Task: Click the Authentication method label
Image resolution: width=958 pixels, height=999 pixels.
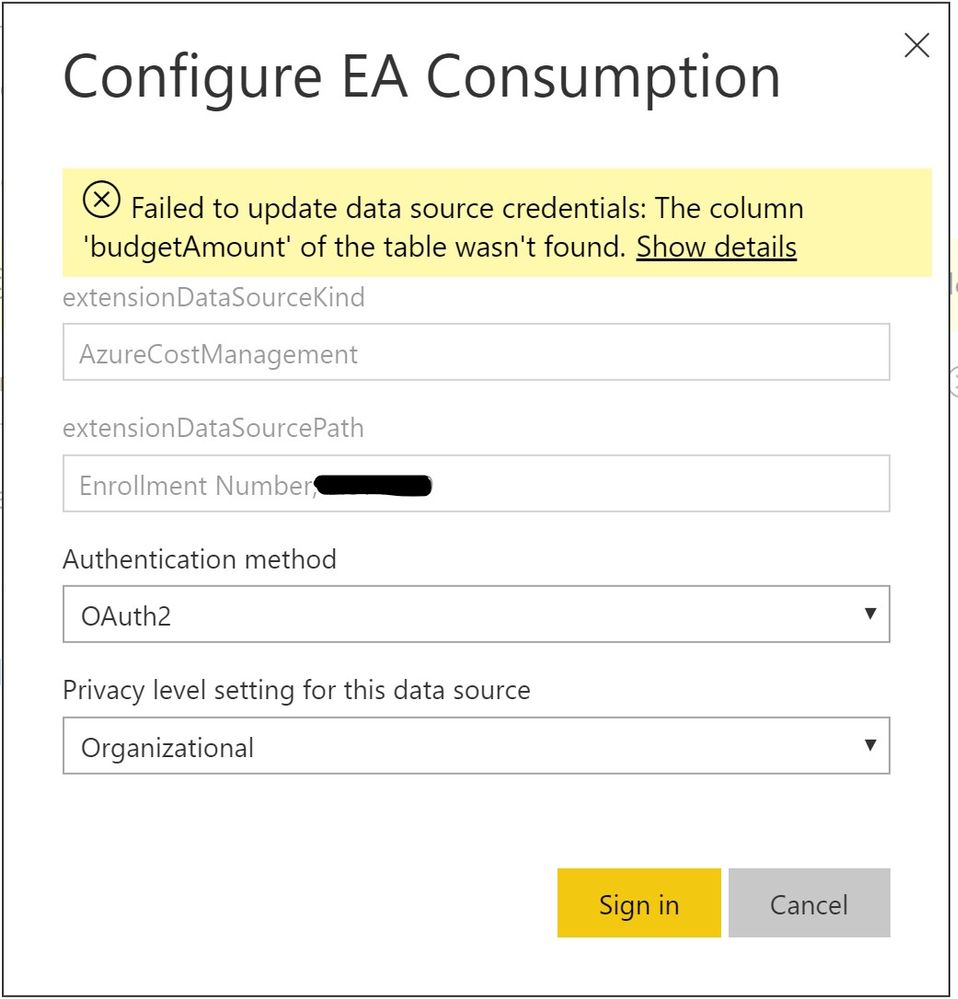Action: click(x=199, y=559)
